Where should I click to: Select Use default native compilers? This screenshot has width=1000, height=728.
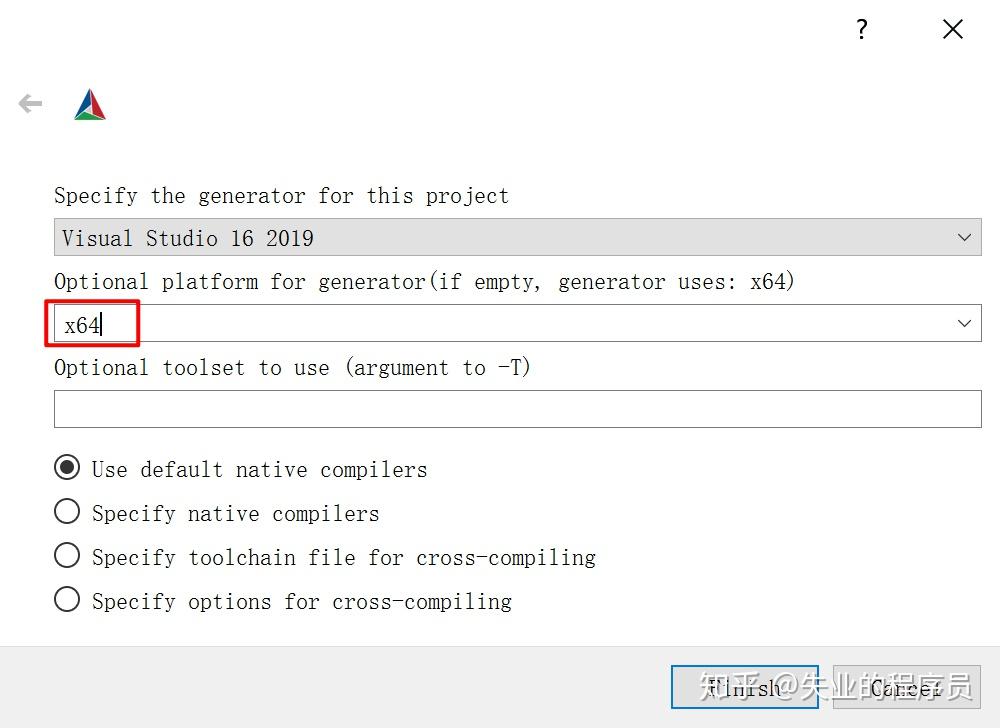(x=67, y=468)
